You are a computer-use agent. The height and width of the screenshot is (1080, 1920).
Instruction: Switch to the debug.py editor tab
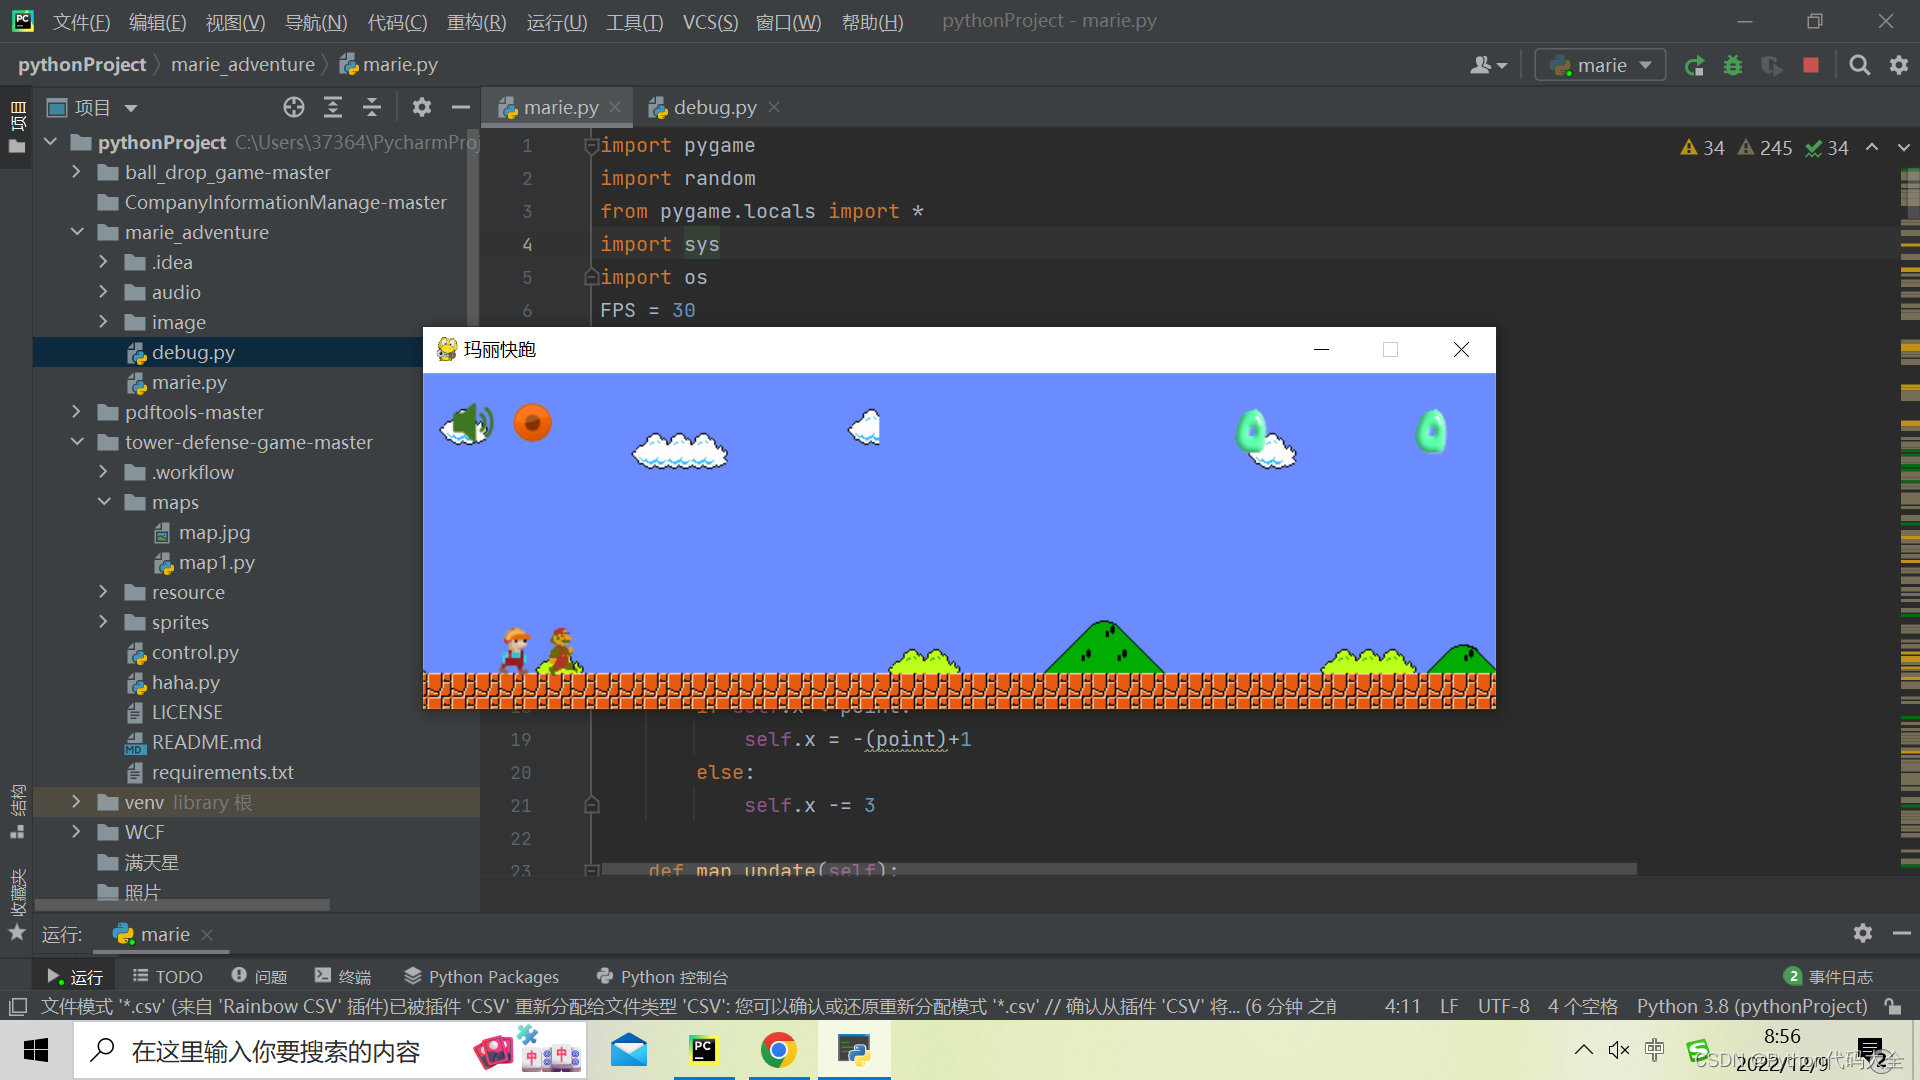click(714, 108)
